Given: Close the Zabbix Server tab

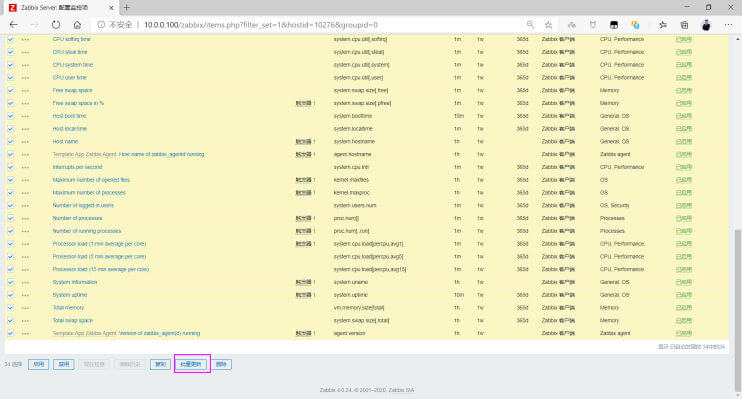Looking at the screenshot, I should pyautogui.click(x=111, y=8).
